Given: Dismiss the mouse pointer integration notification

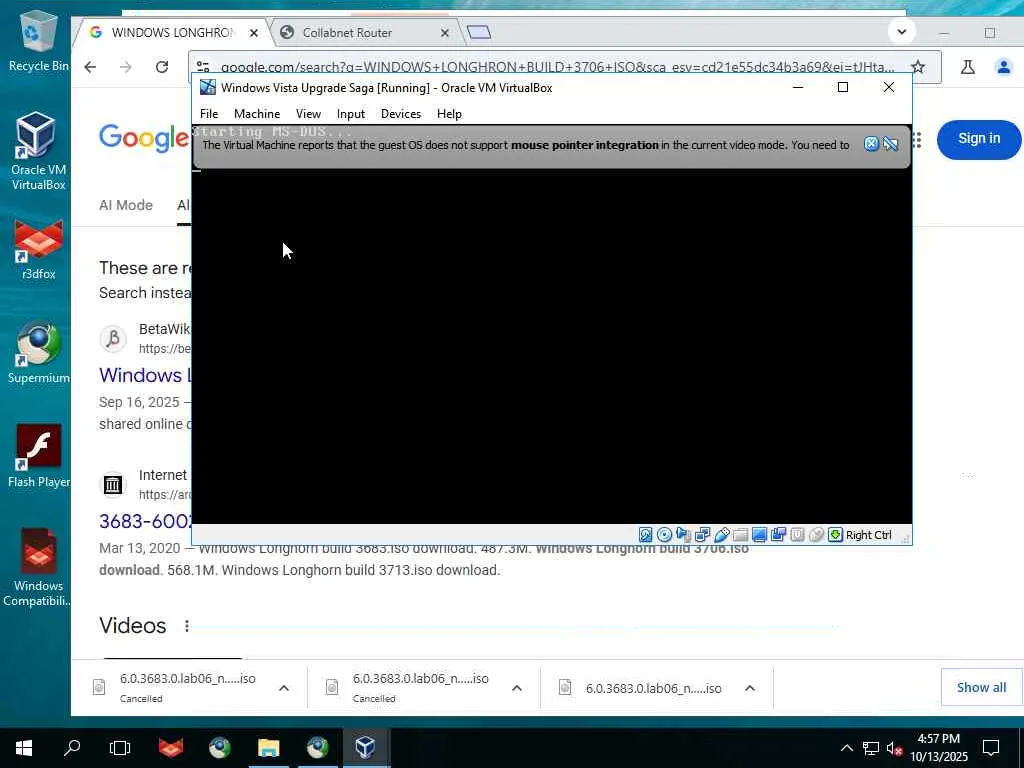Looking at the screenshot, I should pyautogui.click(x=871, y=144).
